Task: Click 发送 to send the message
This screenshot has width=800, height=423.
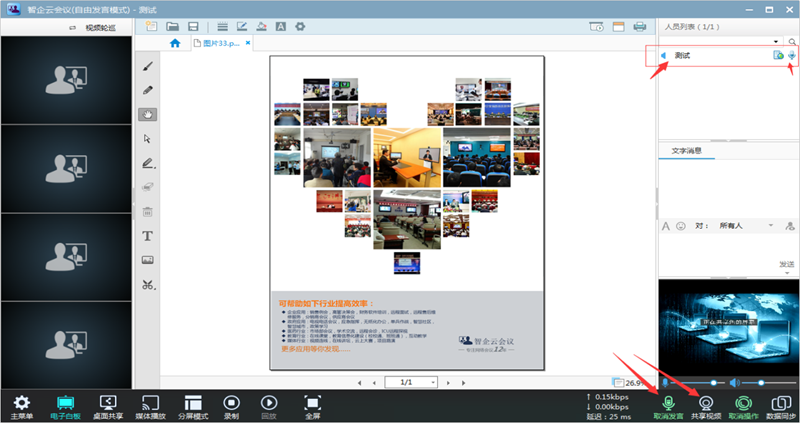Action: (786, 264)
